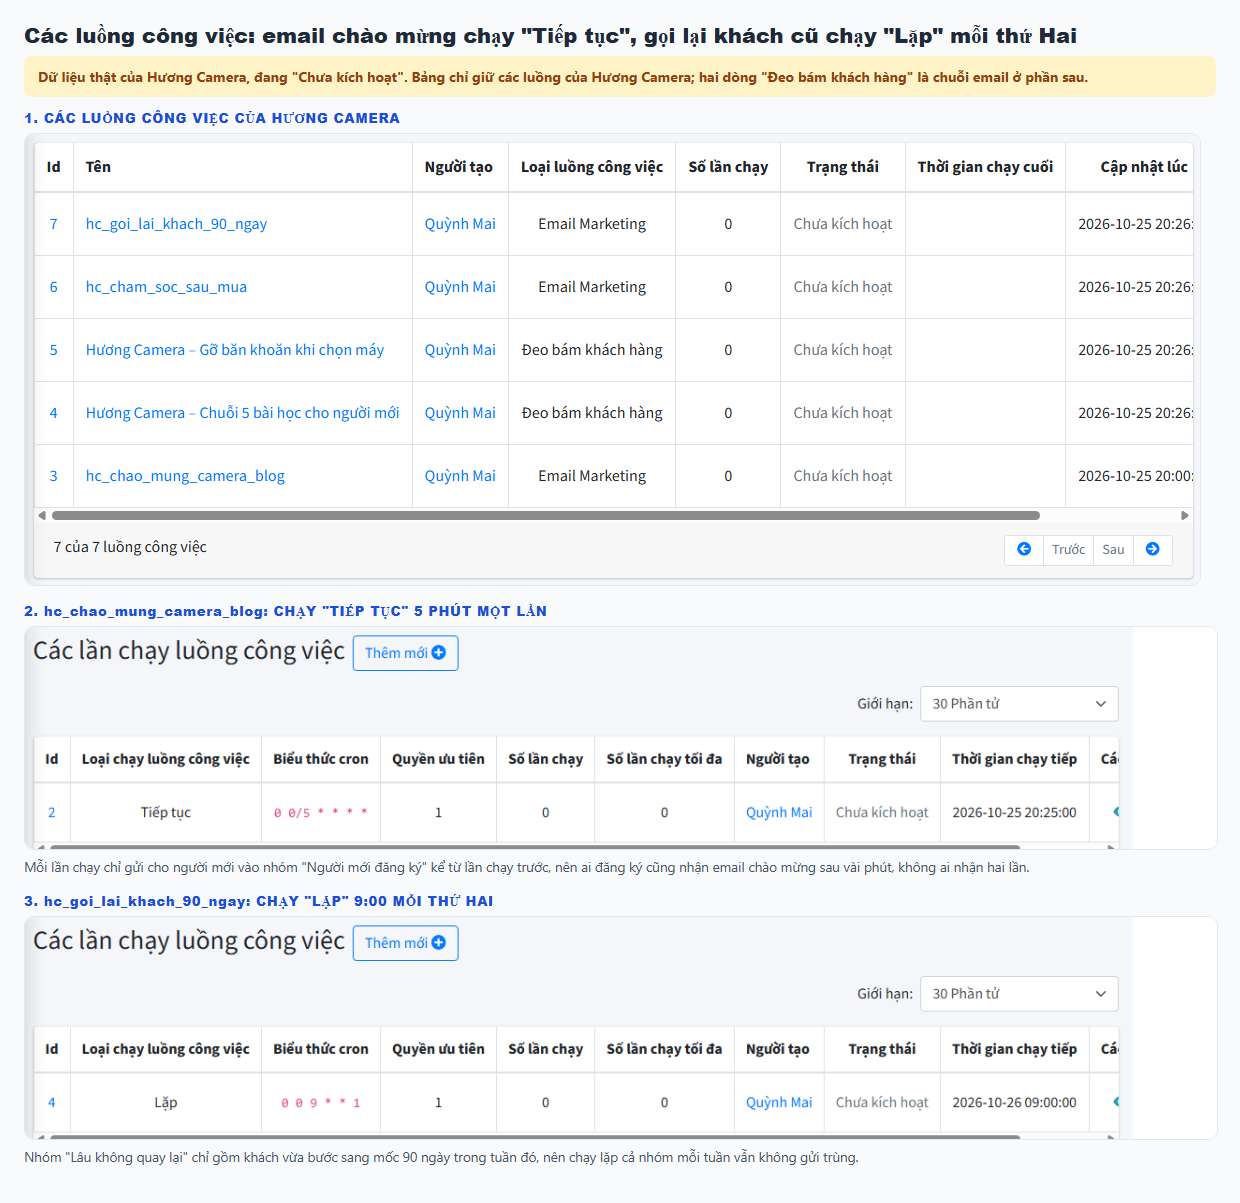This screenshot has width=1240, height=1203.
Task: Click 'Thời gian chạy cuối' column header
Action: pyautogui.click(x=985, y=167)
